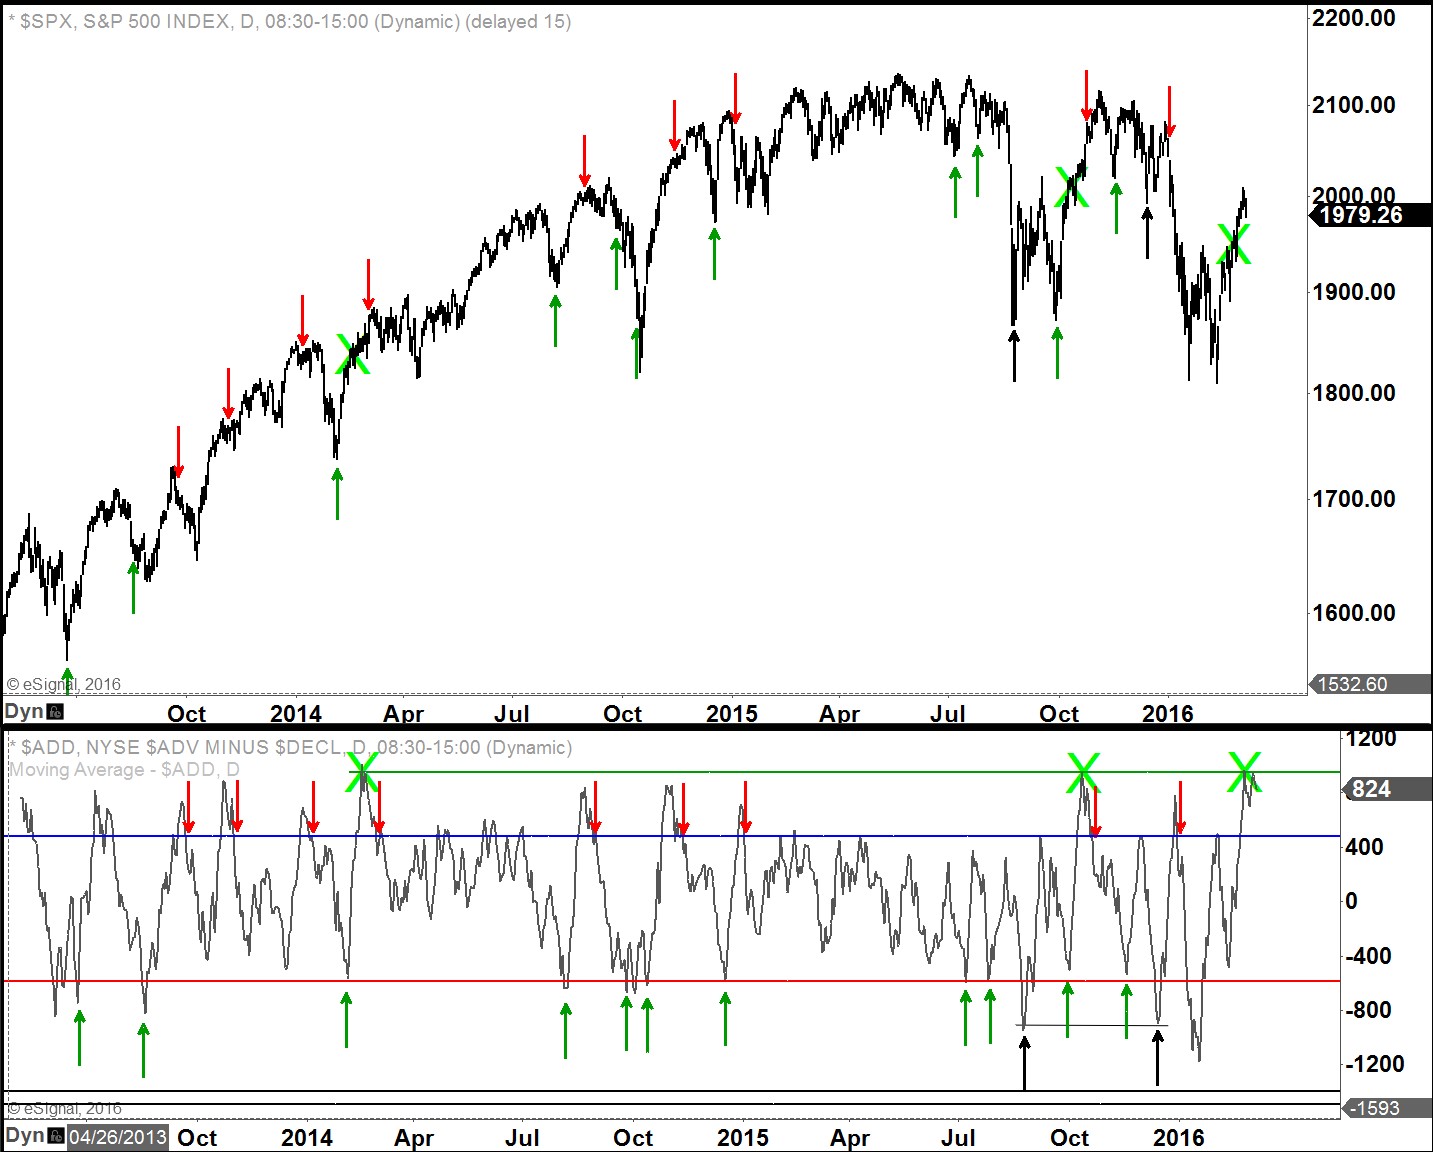Select the leftmost green X on $ADD chart
The width and height of the screenshot is (1433, 1152).
click(362, 772)
